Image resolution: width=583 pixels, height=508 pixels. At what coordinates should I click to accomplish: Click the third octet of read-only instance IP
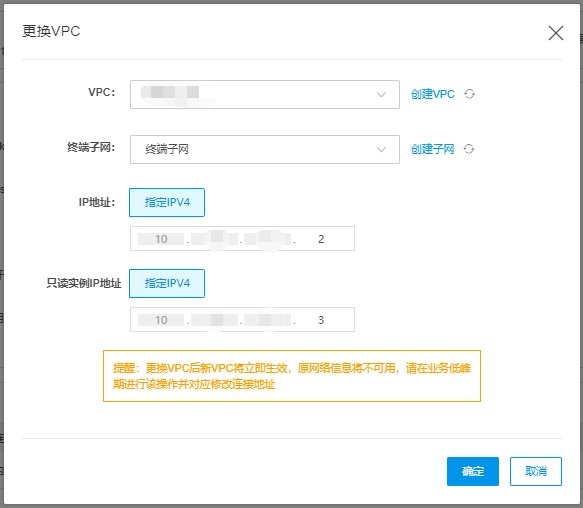(x=268, y=320)
